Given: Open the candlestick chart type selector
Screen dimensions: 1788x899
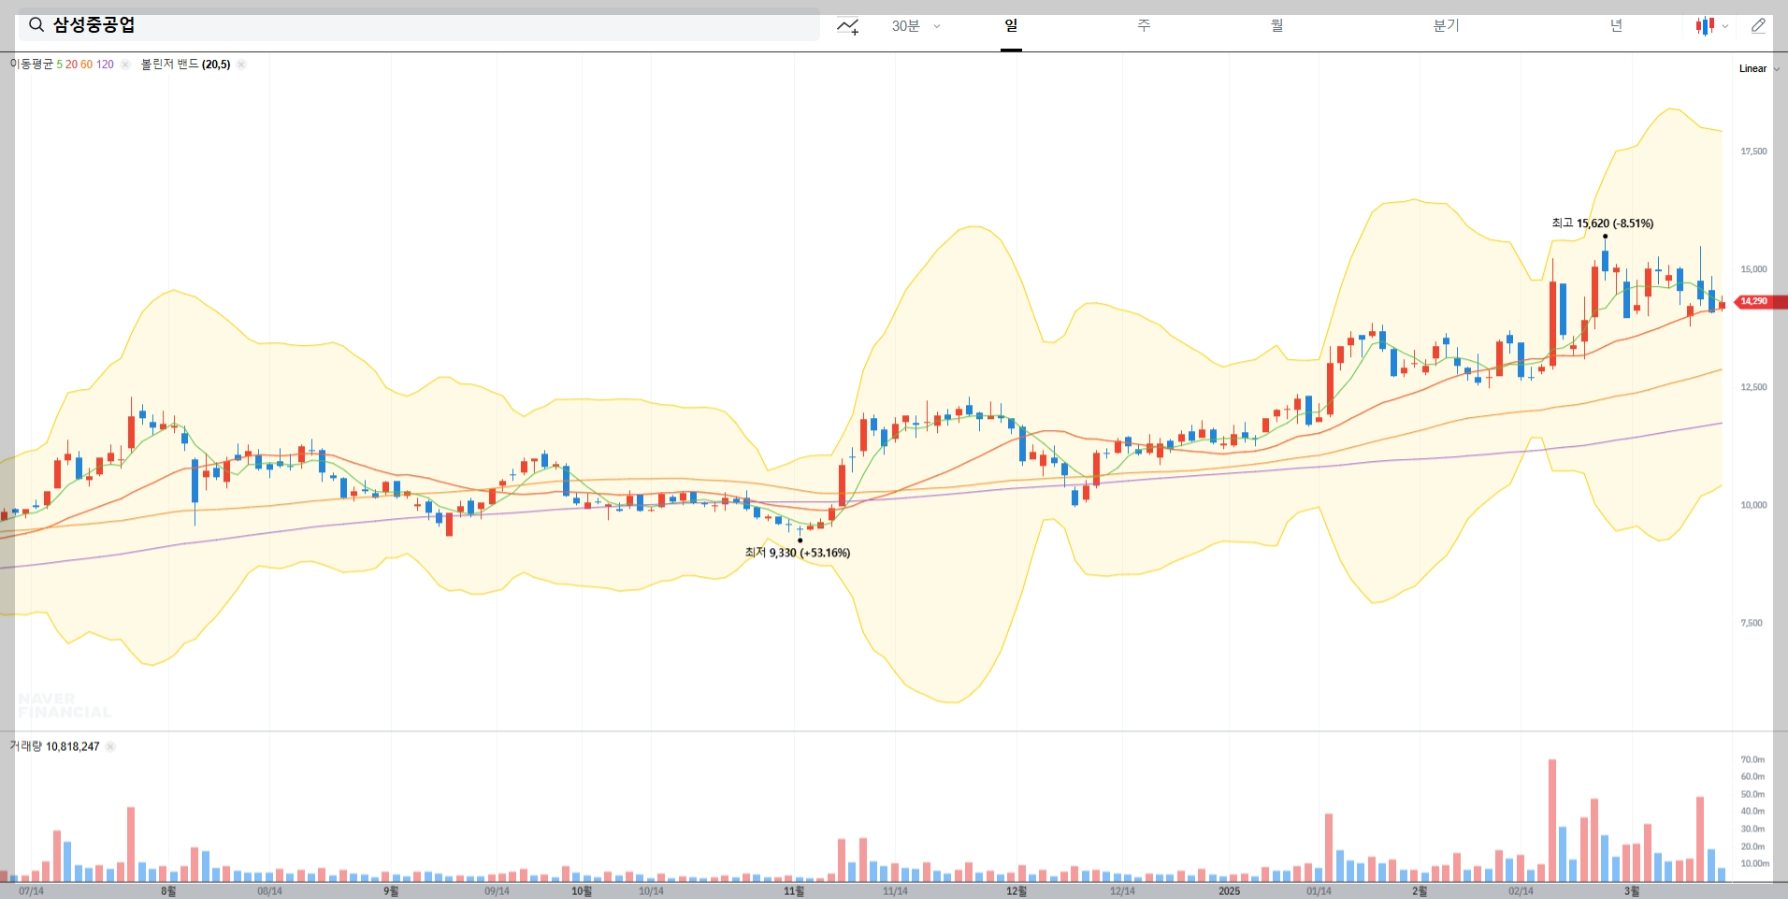Looking at the screenshot, I should click(x=1711, y=26).
